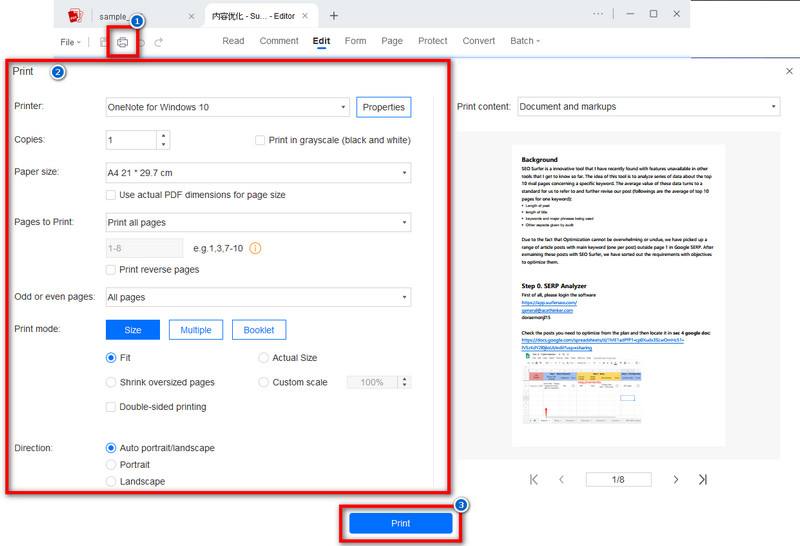
Task: Switch to the Read tab
Action: point(233,41)
